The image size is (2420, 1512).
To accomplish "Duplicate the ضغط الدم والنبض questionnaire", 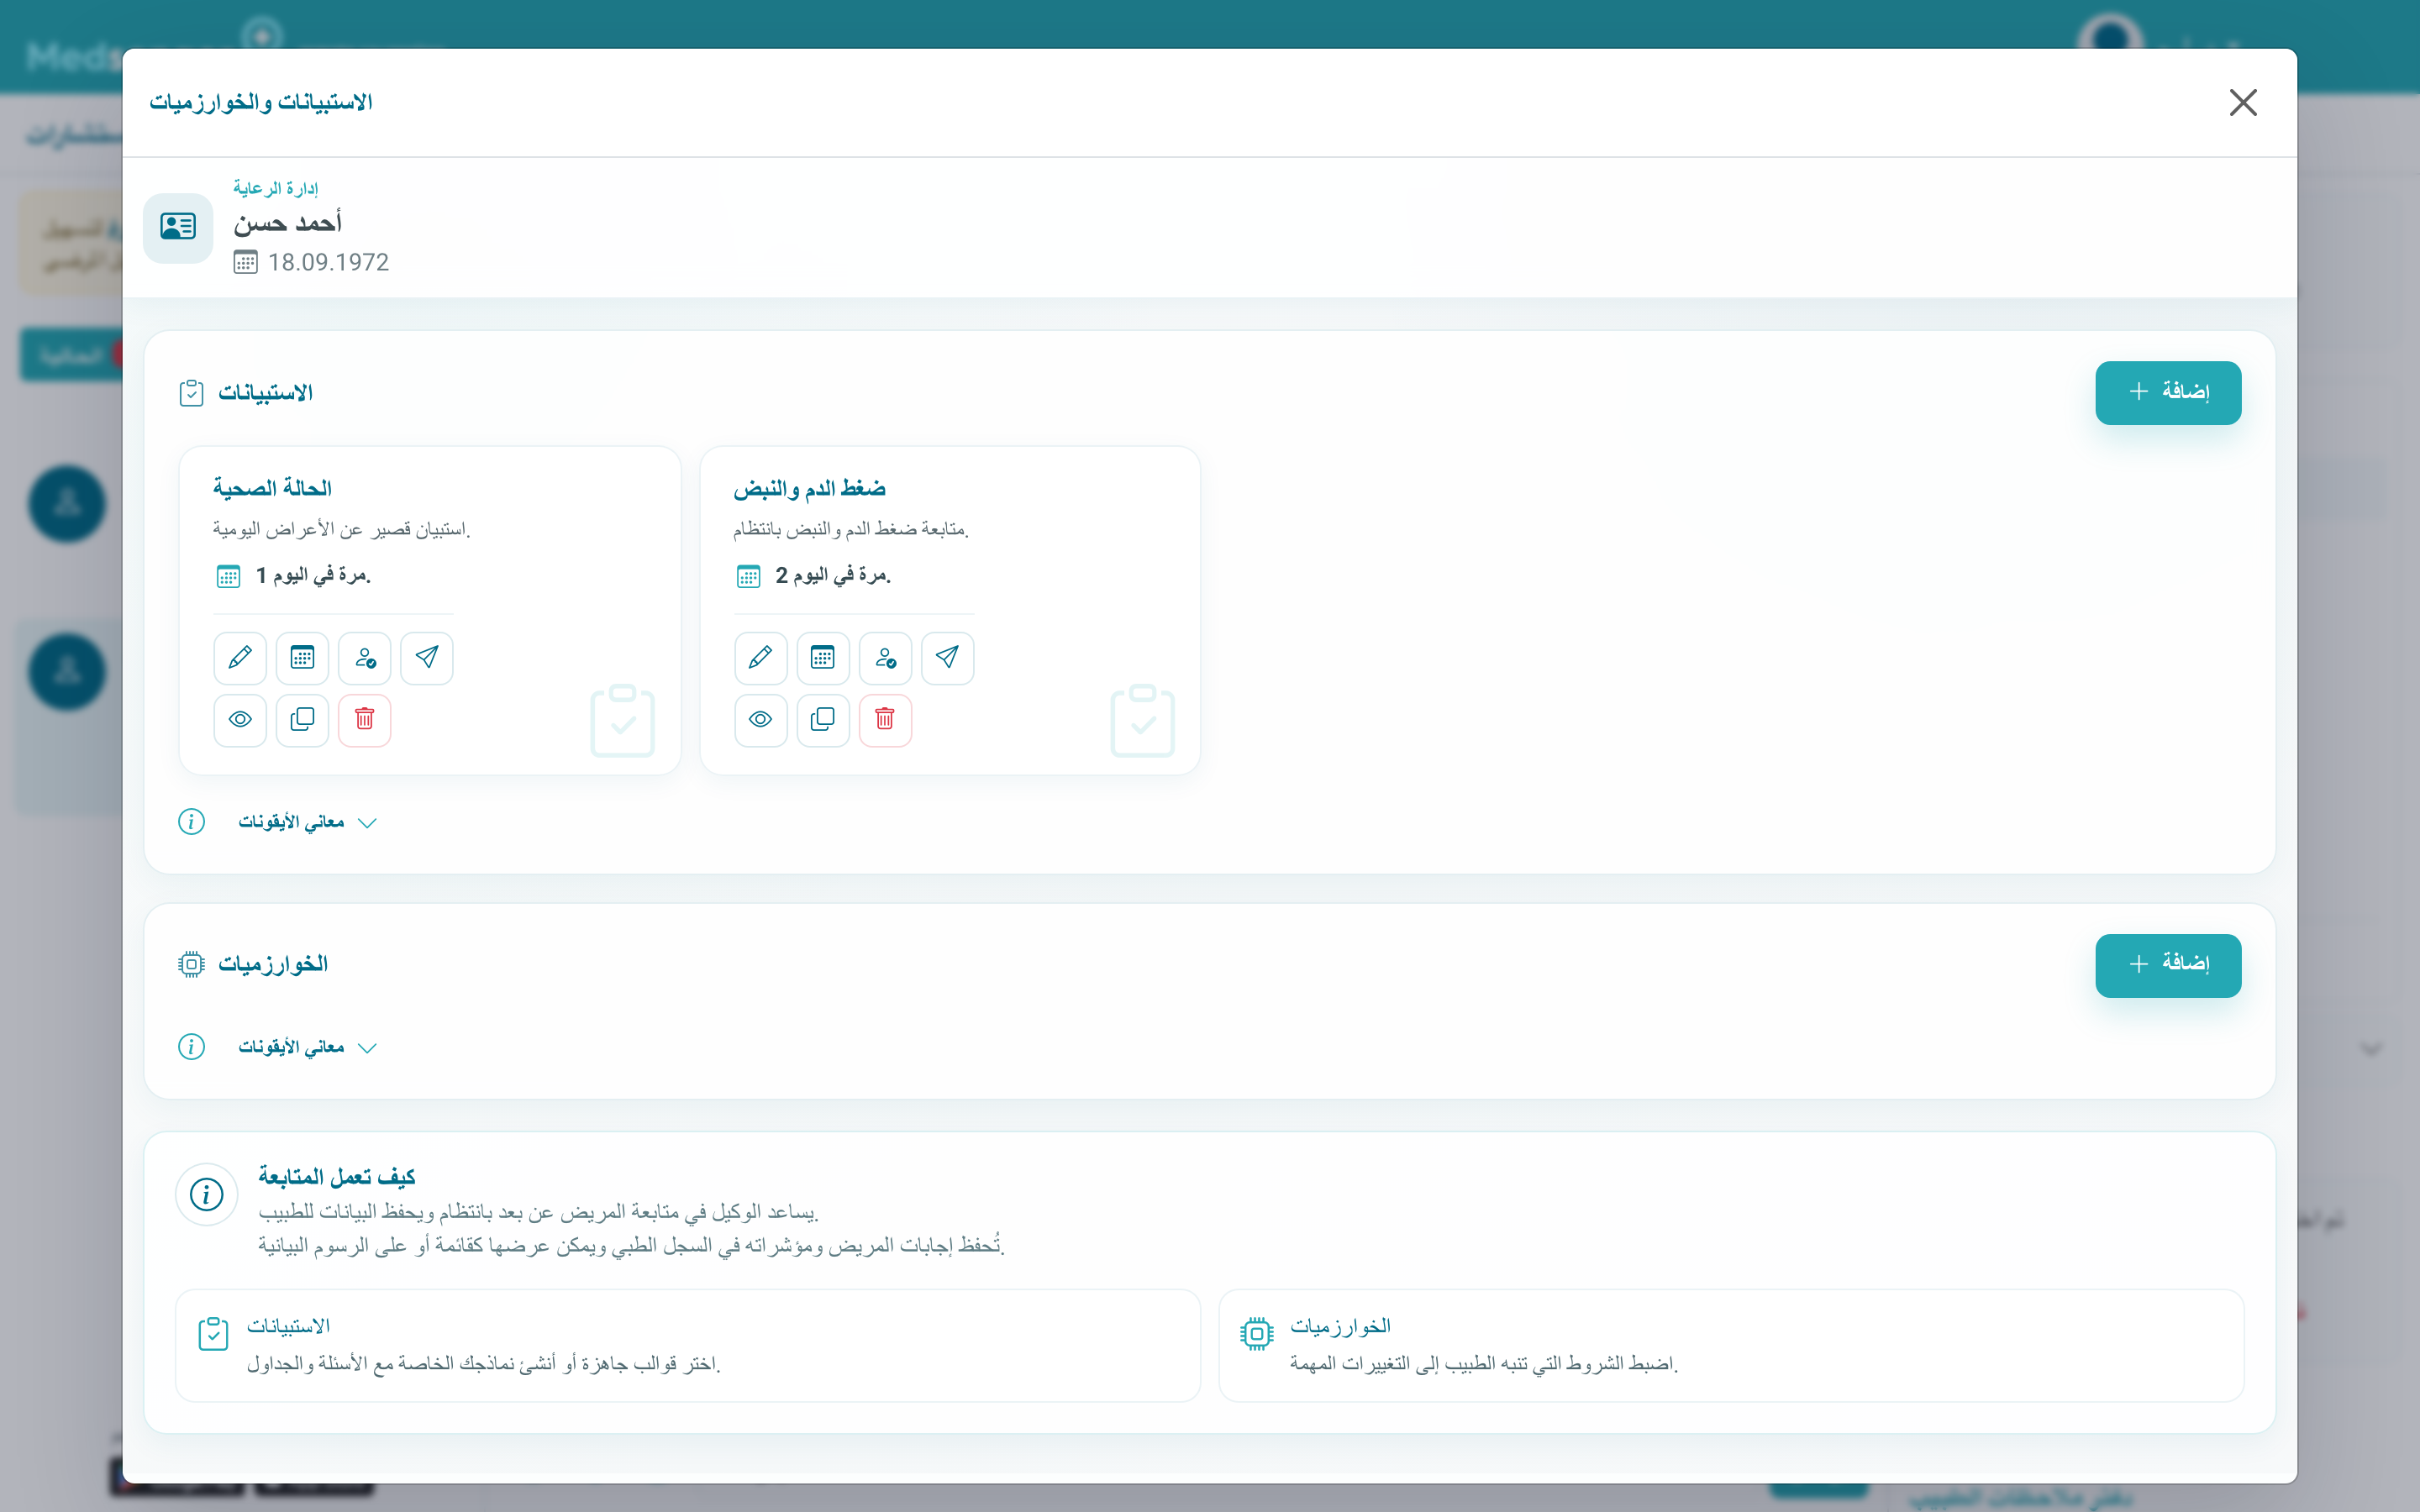I will [x=823, y=719].
